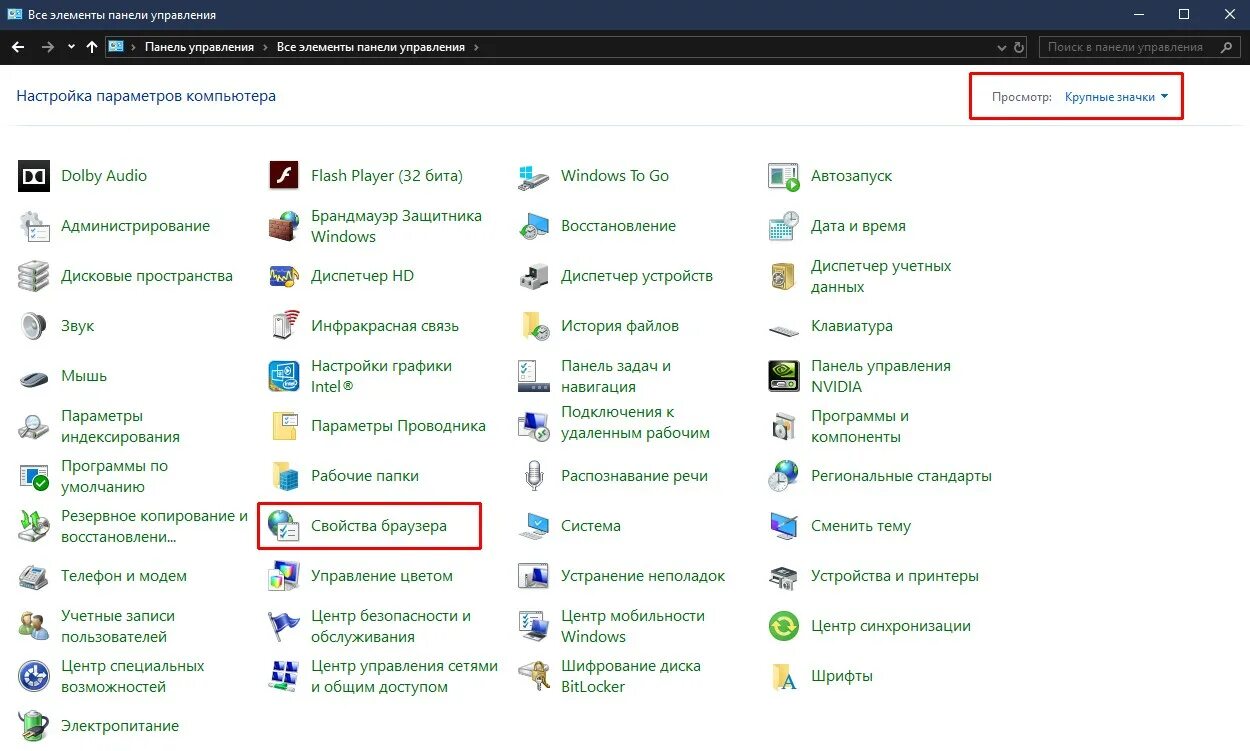1250x751 pixels.
Task: Open the Звук speaker icon
Action: [x=34, y=326]
